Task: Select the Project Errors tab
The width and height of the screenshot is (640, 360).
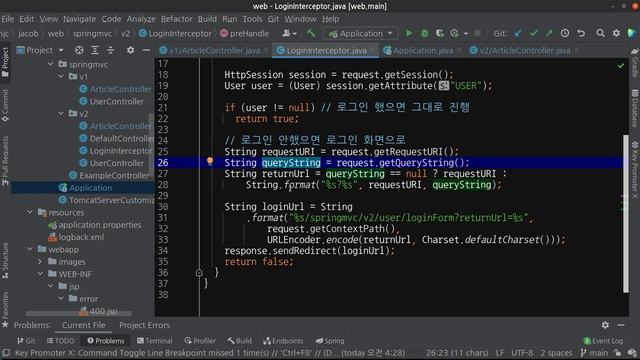Action: pyautogui.click(x=144, y=325)
